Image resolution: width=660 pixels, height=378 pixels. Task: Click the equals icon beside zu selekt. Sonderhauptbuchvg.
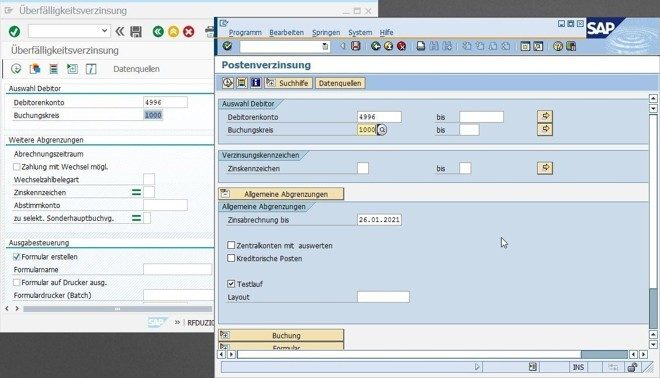point(136,218)
